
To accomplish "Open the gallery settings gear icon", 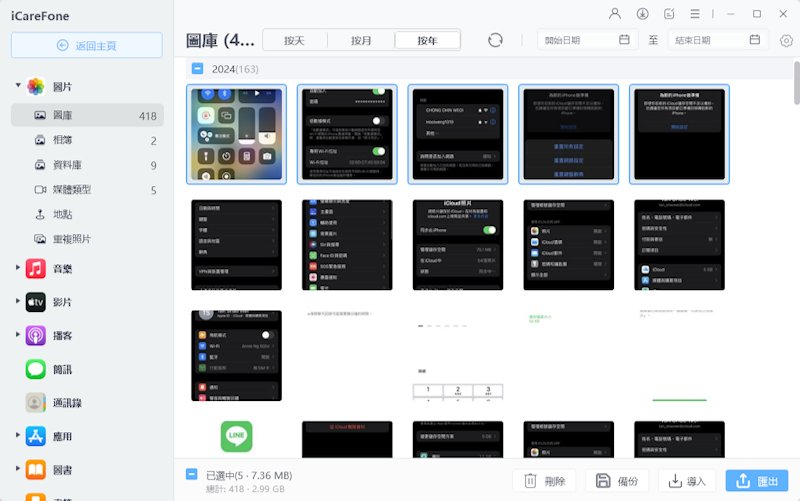I will [786, 40].
